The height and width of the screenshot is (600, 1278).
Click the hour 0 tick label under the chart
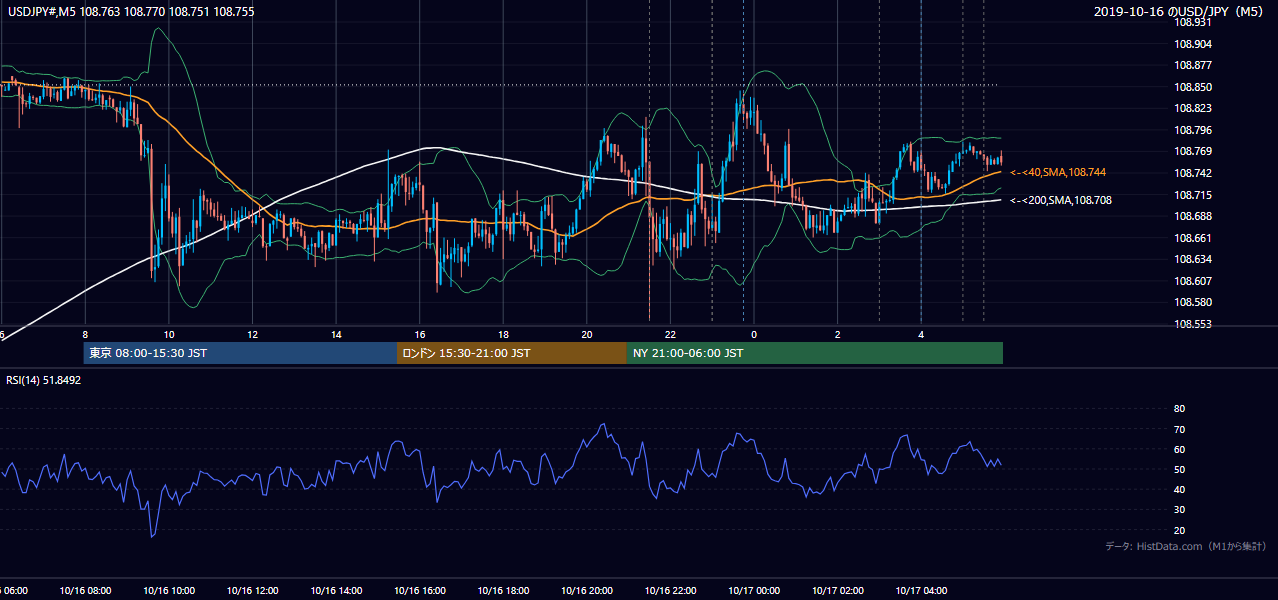tap(754, 335)
